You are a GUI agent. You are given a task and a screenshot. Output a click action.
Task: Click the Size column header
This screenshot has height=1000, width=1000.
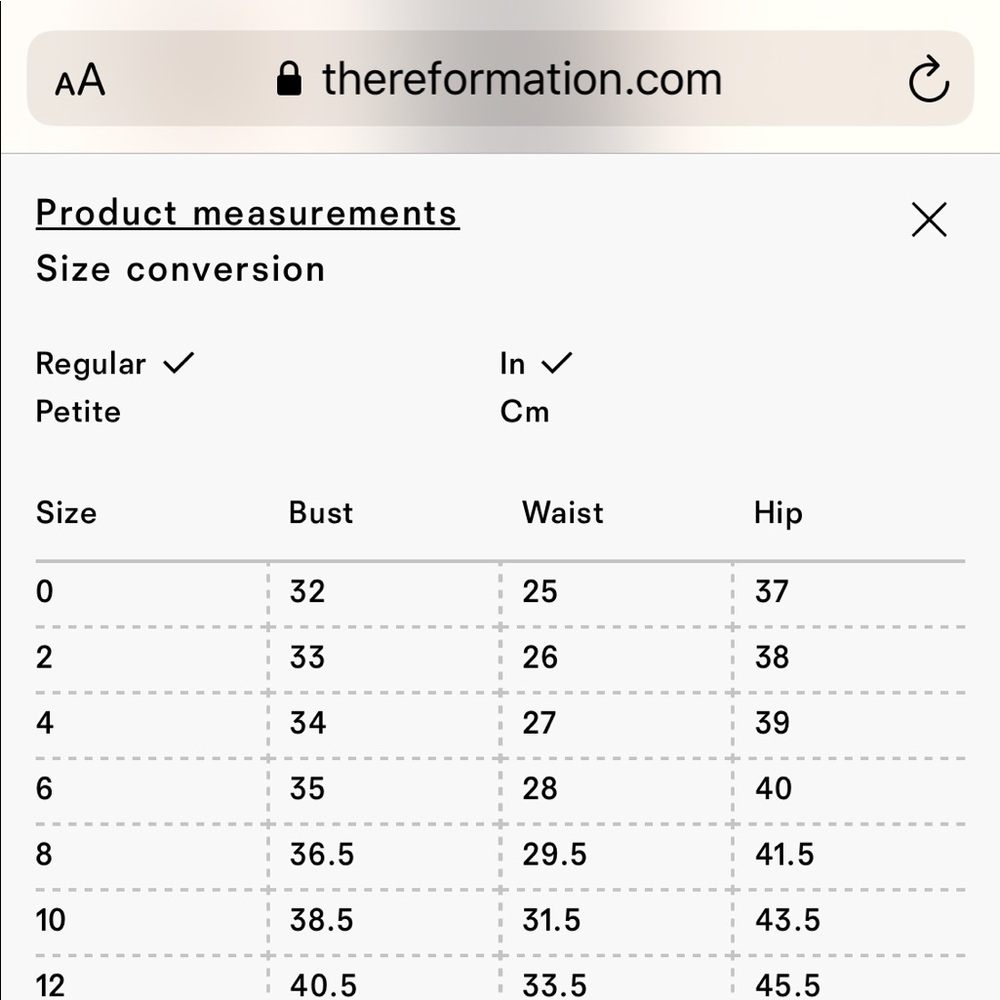[67, 513]
